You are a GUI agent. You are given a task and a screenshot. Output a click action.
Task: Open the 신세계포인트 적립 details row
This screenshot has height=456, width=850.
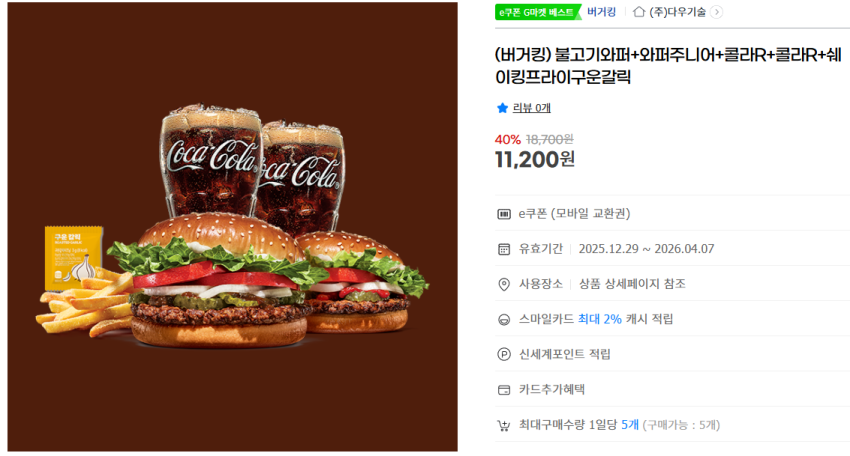click(672, 354)
